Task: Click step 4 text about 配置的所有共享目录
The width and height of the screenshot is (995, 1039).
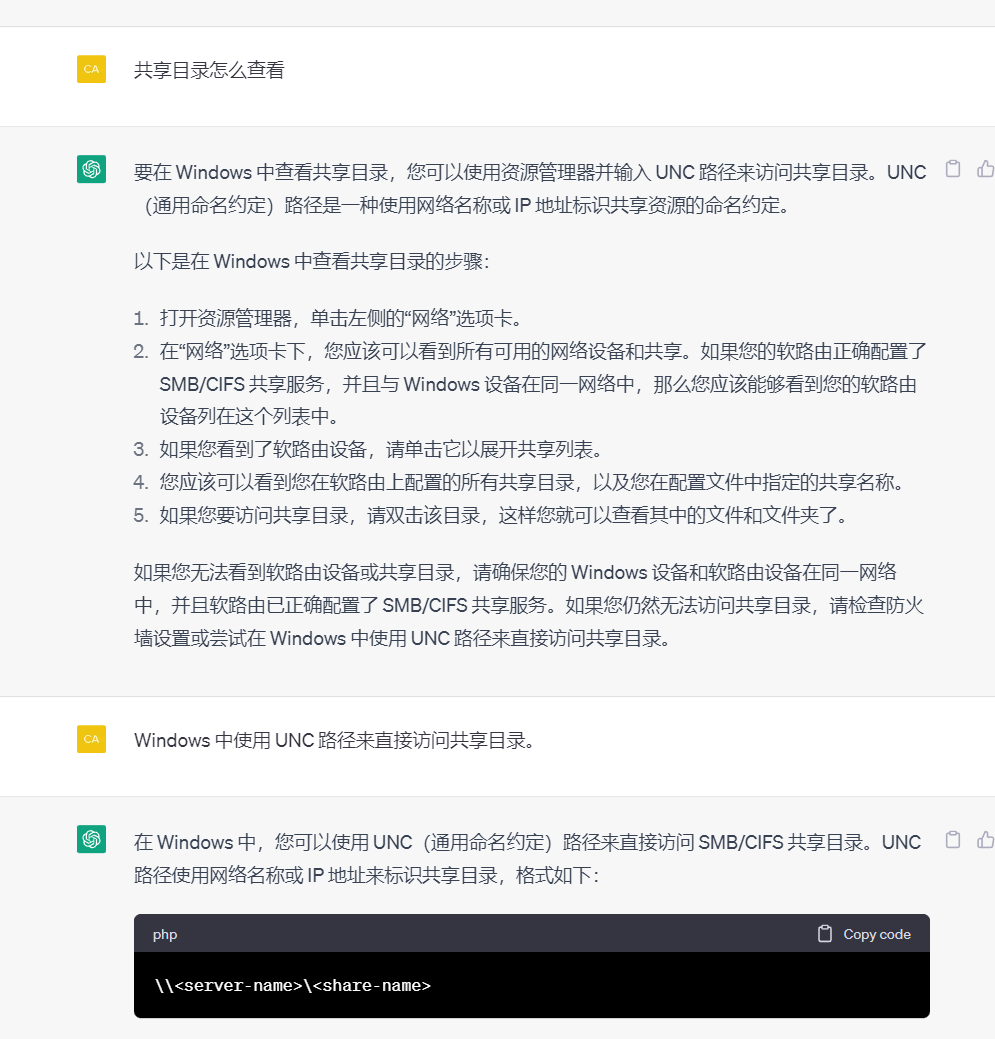Action: tap(532, 482)
